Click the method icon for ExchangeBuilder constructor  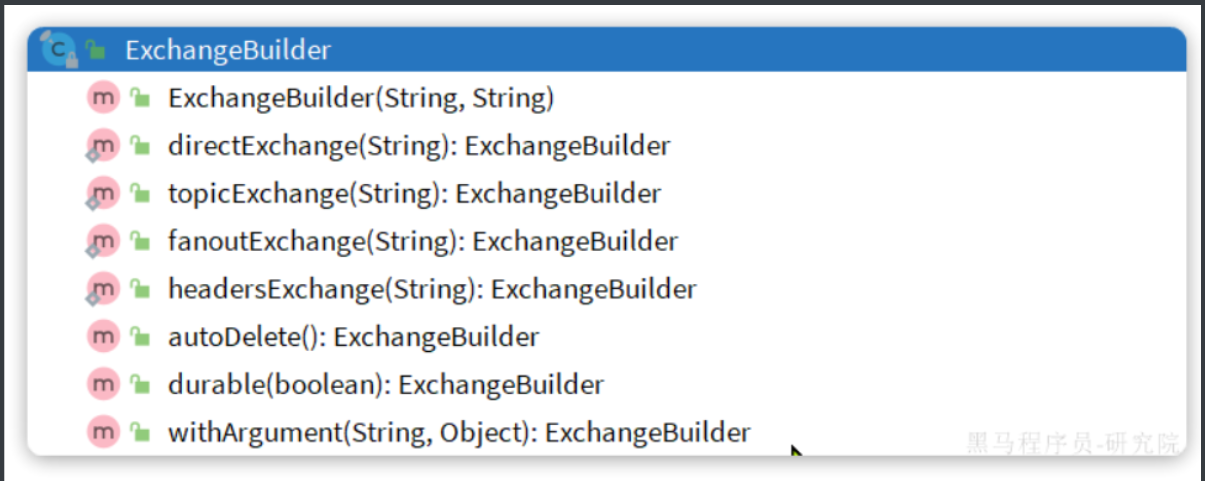(103, 98)
